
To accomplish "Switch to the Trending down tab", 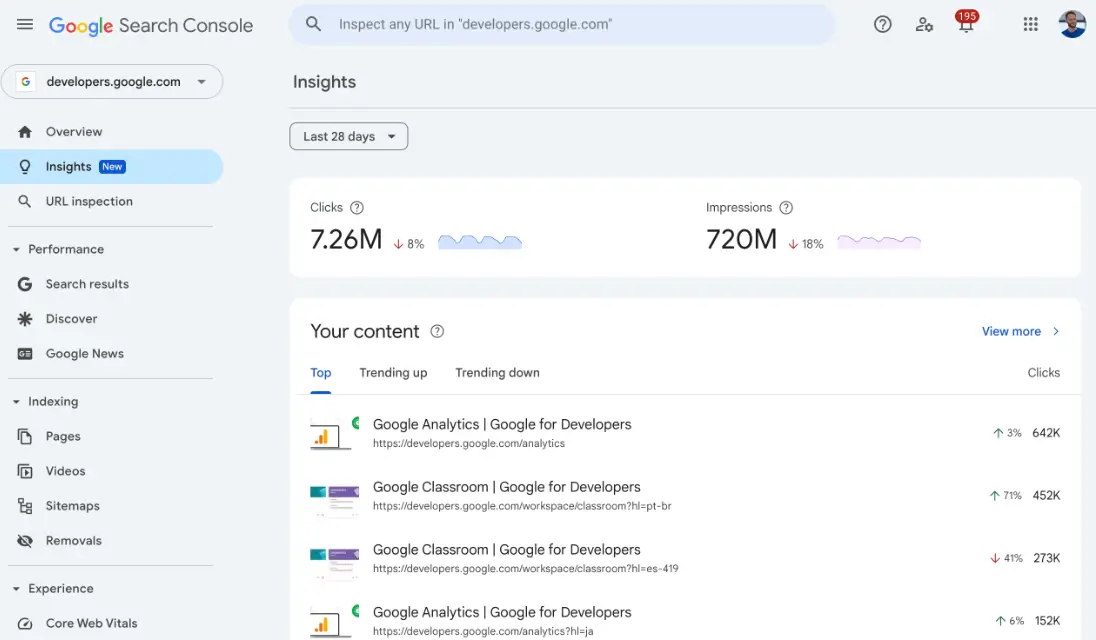I will pyautogui.click(x=497, y=373).
